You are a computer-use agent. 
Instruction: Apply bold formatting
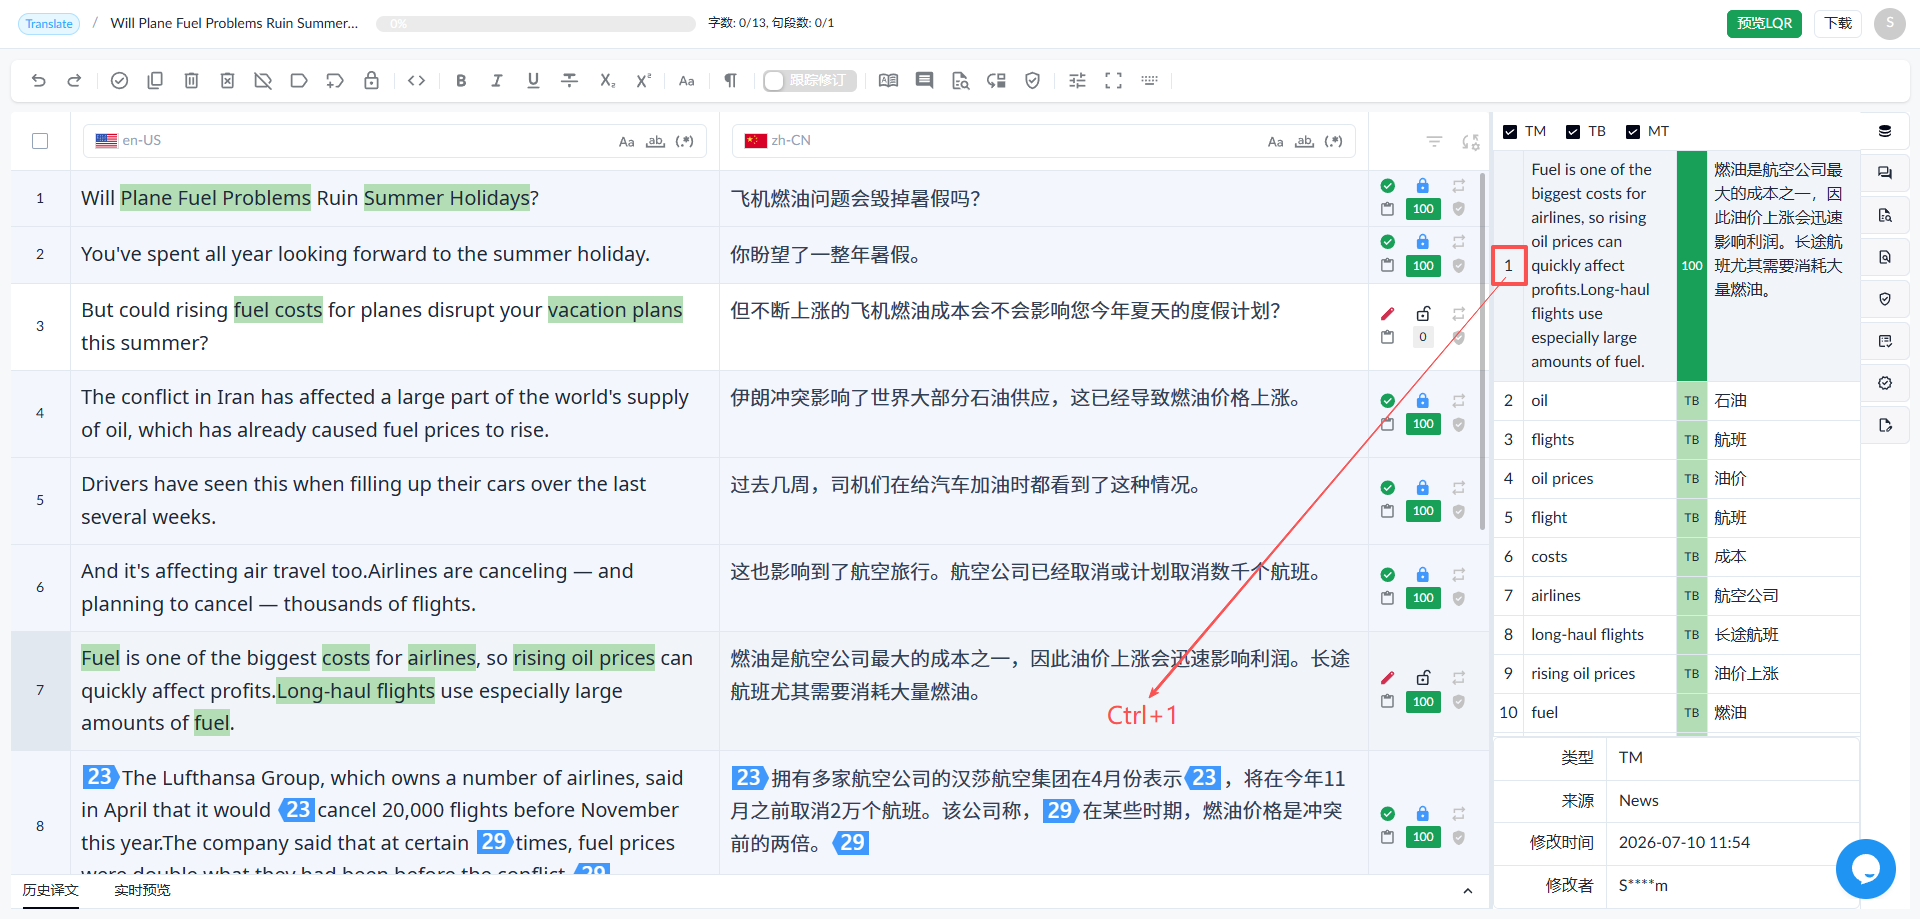pos(461,81)
